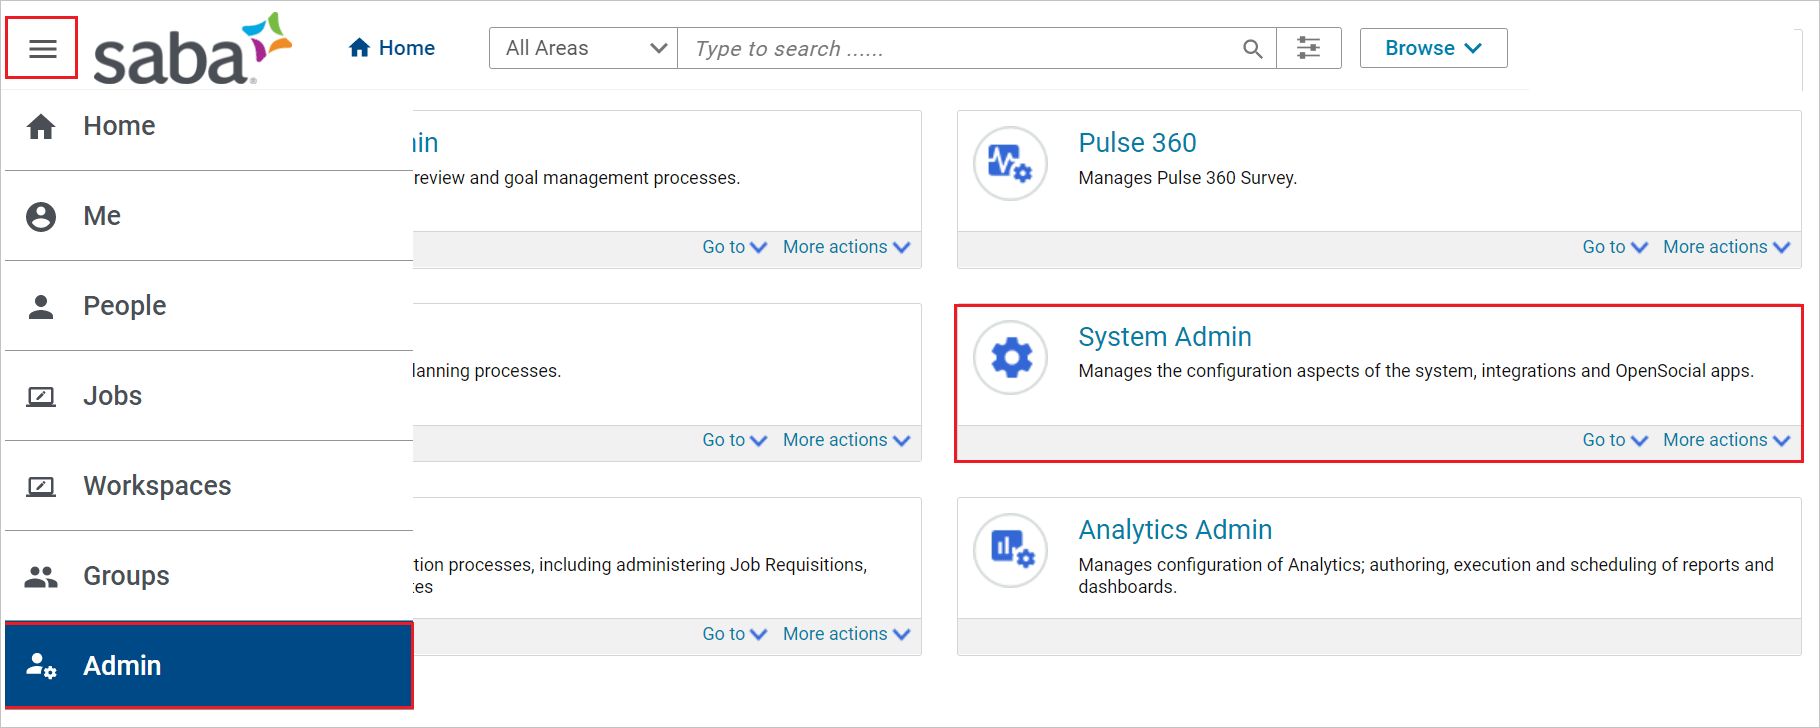Viewport: 1820px width, 728px height.
Task: Click 'Manages Pulse 360 Survey.' text
Action: pos(1187,178)
